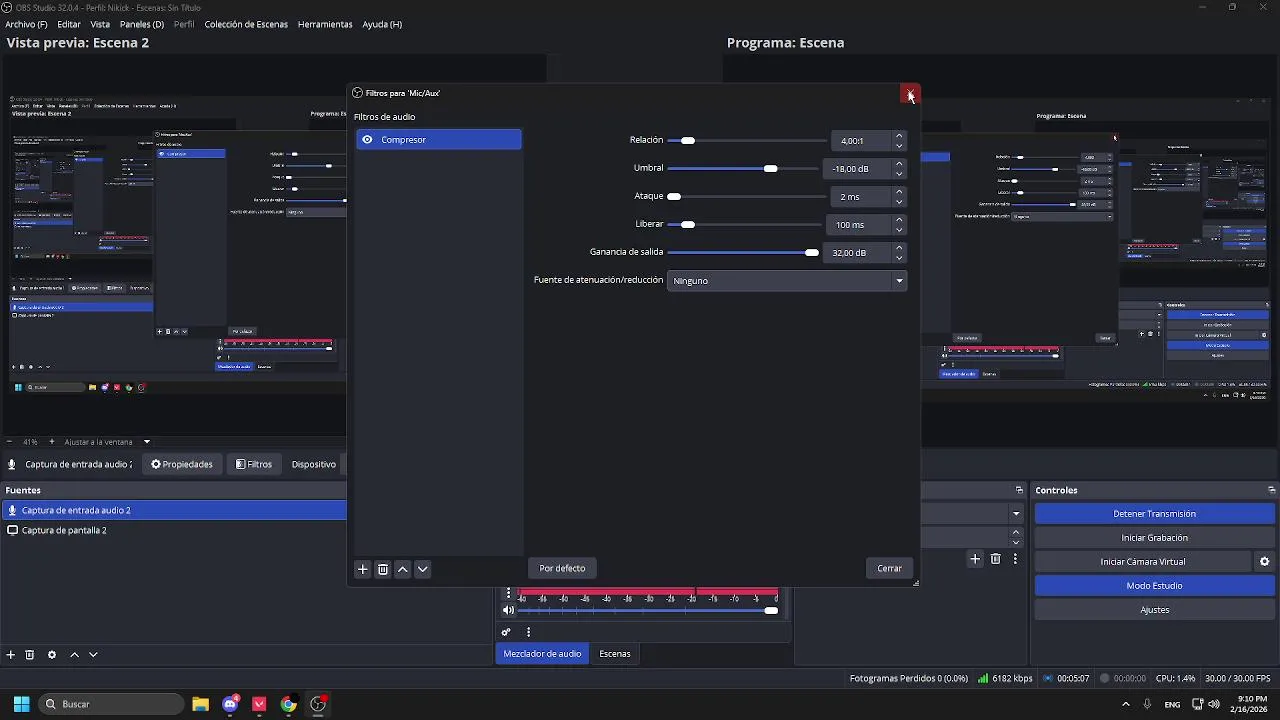Decrease the Umbral value with down arrow

(x=899, y=174)
